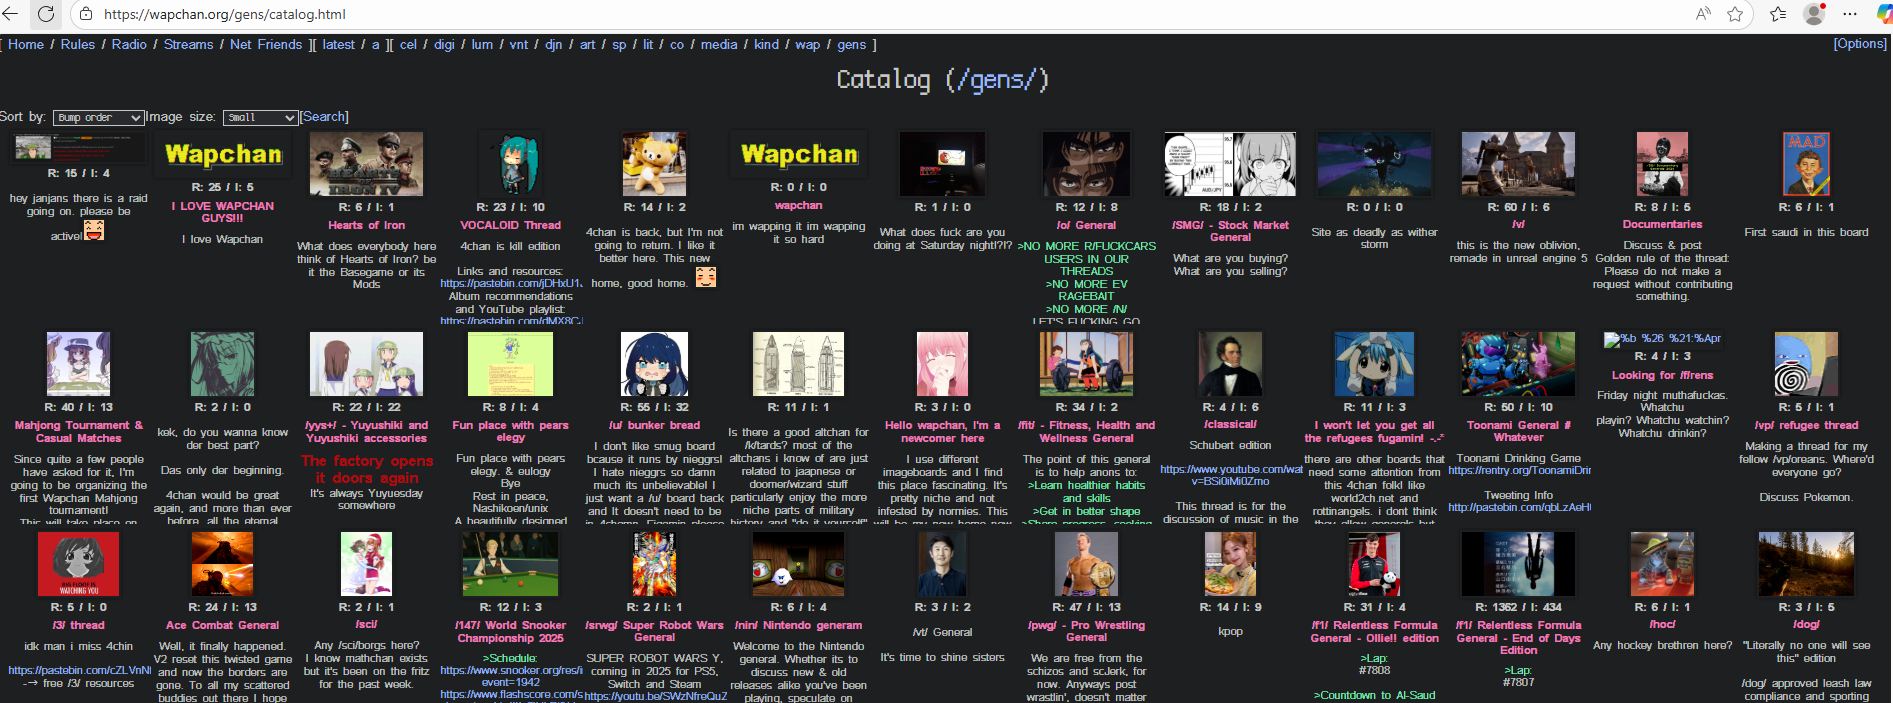Open Toonami General thread thumbnail

(x=1518, y=365)
